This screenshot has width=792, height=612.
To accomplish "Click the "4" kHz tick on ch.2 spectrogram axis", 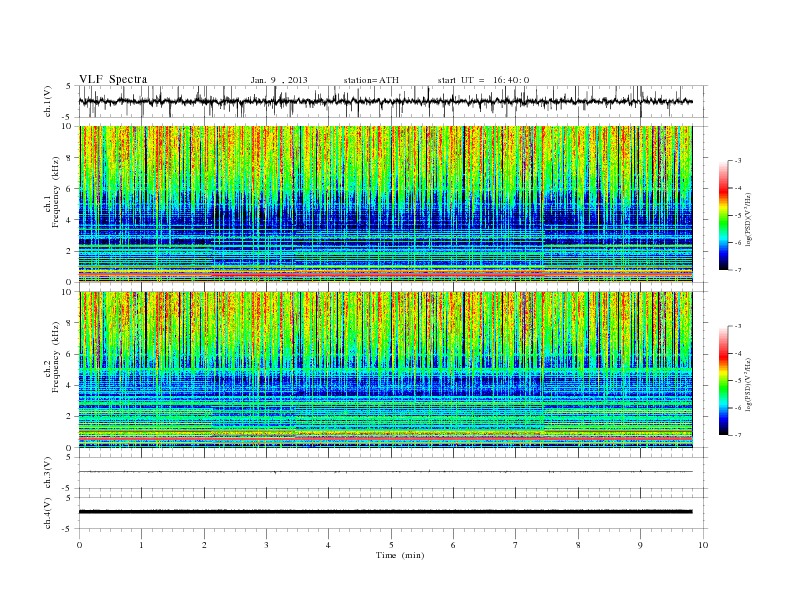I will point(70,385).
